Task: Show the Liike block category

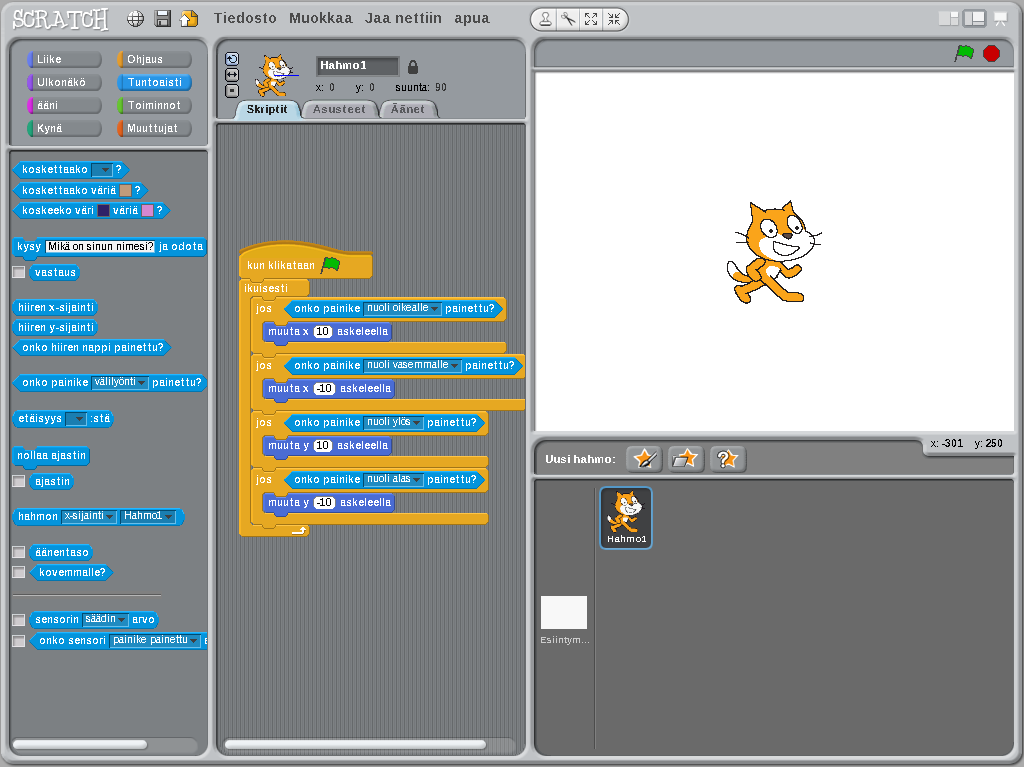Action: click(64, 59)
